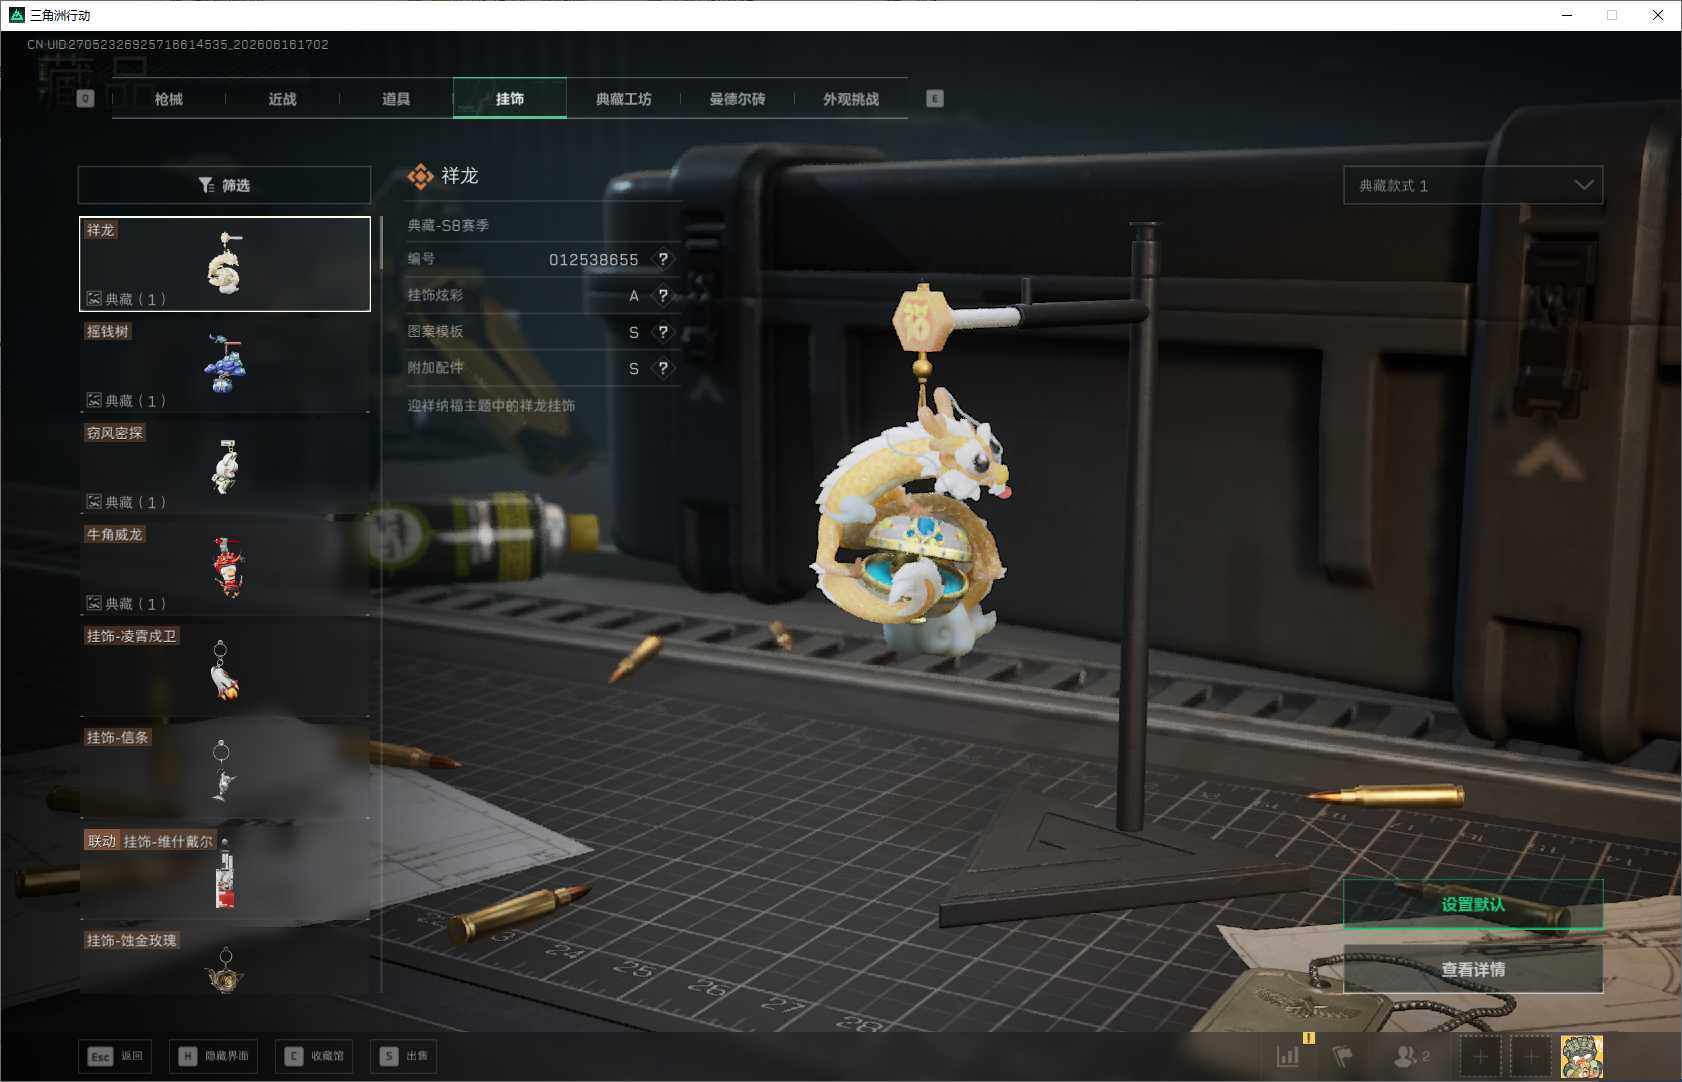The width and height of the screenshot is (1682, 1082).
Task: Click the 迎祥纳福主题中的祥龙挂饰 description
Action: click(491, 406)
